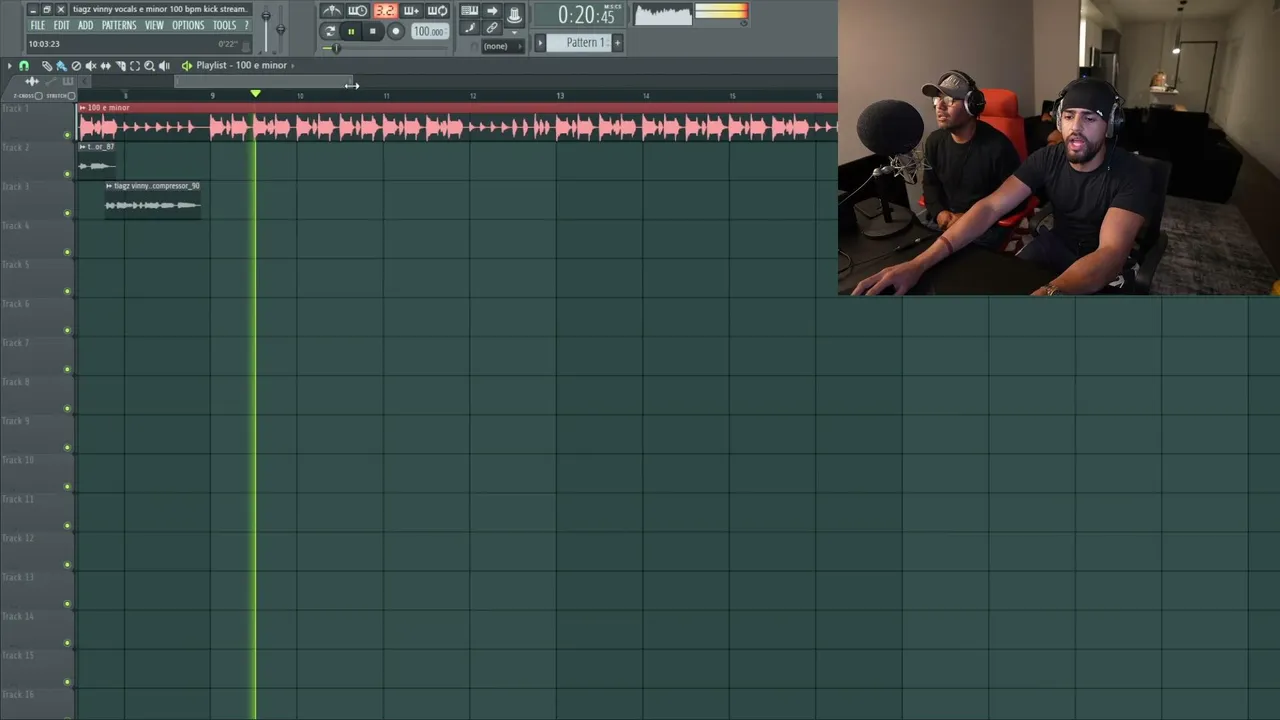
Task: Toggle loop recording button
Action: [x=437, y=11]
